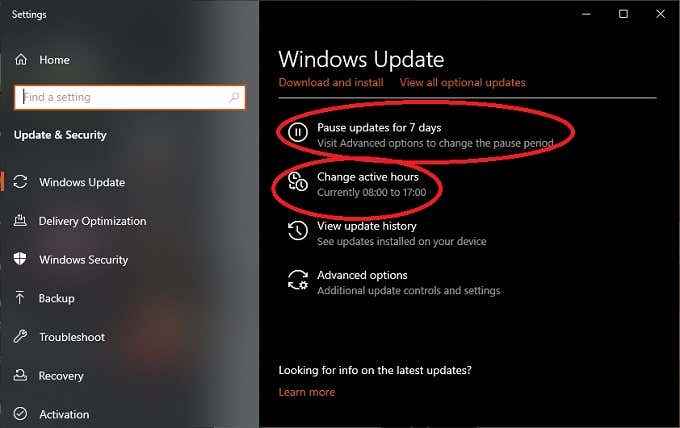This screenshot has height=428, width=680.
Task: Click the Windows Update sync arrows icon
Action: (x=20, y=182)
